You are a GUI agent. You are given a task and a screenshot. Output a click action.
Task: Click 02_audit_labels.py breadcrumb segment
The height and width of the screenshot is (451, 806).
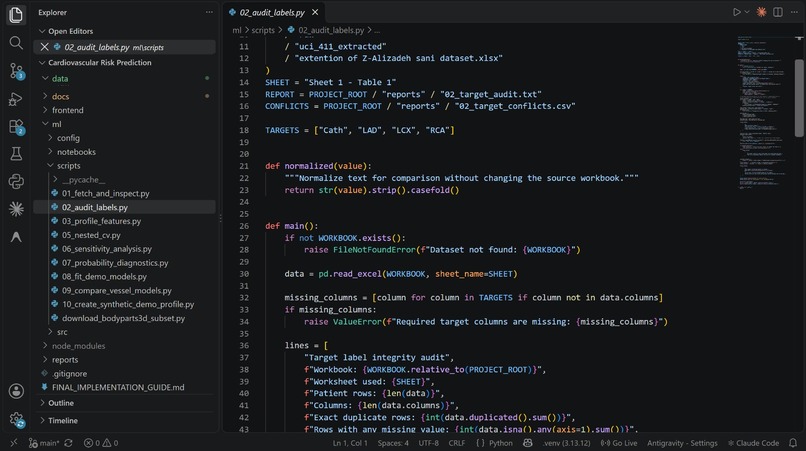pos(331,30)
